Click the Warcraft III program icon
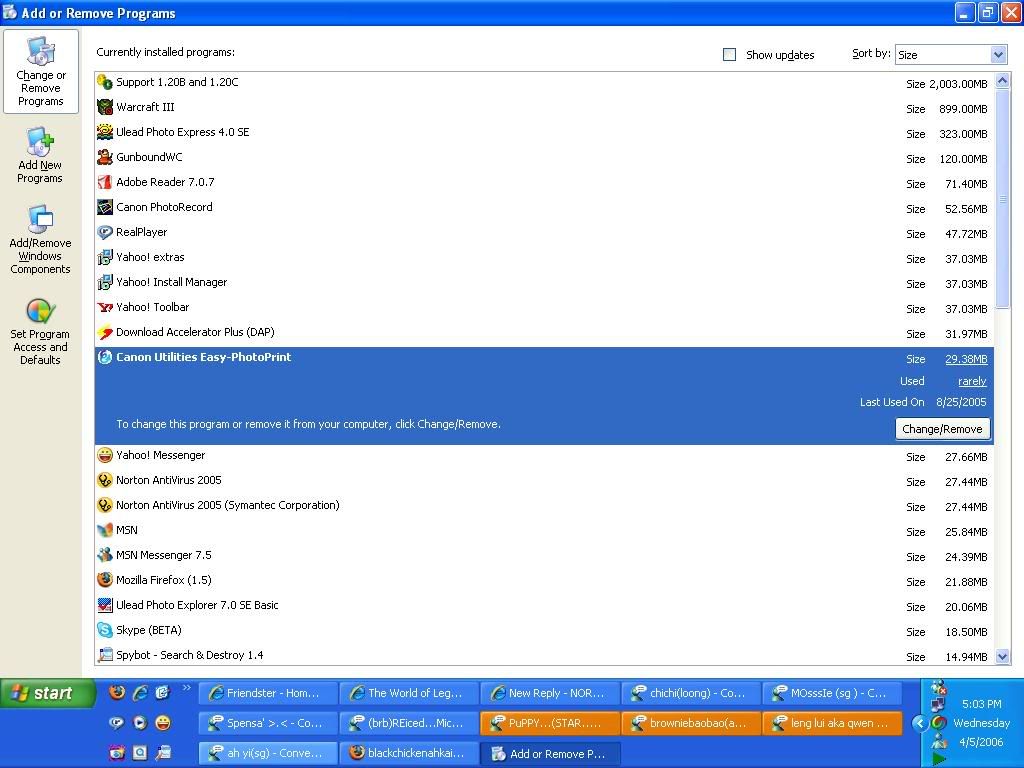 coord(105,107)
